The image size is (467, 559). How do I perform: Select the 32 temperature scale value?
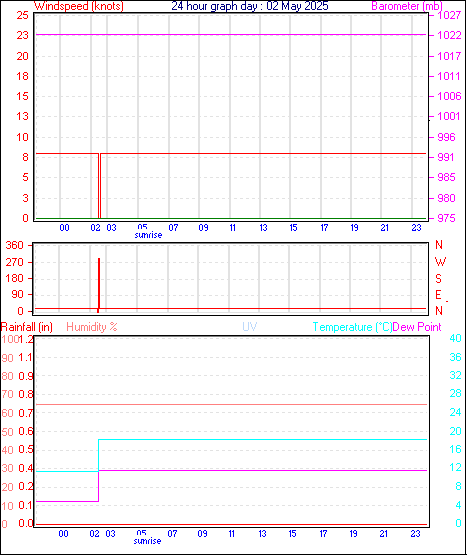[456, 375]
